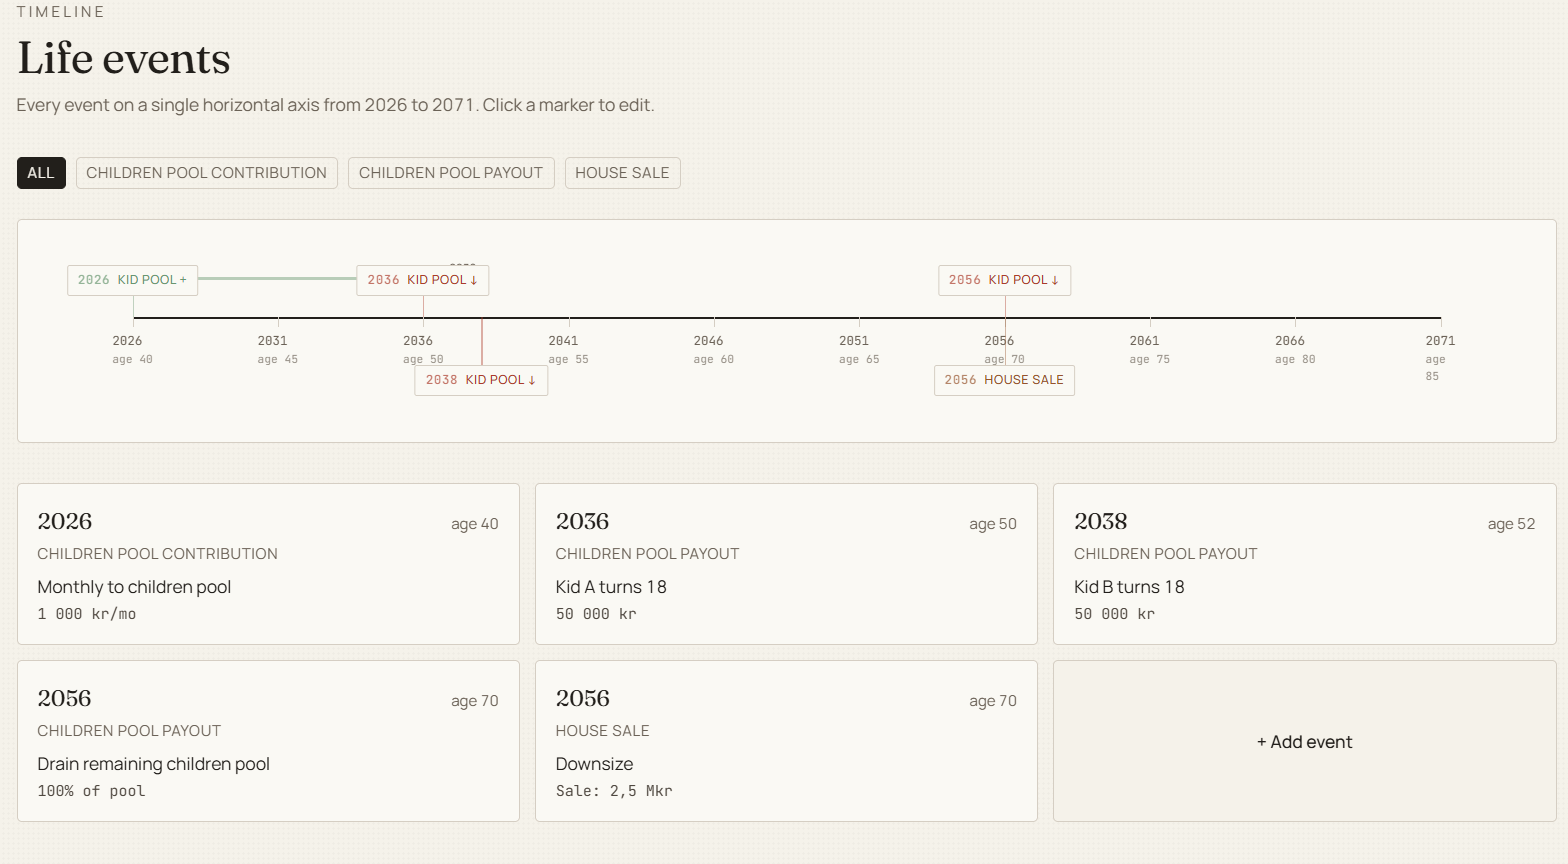This screenshot has height=864, width=1568.
Task: Edit the 2056 KID POOL payout marker
Action: point(1004,280)
